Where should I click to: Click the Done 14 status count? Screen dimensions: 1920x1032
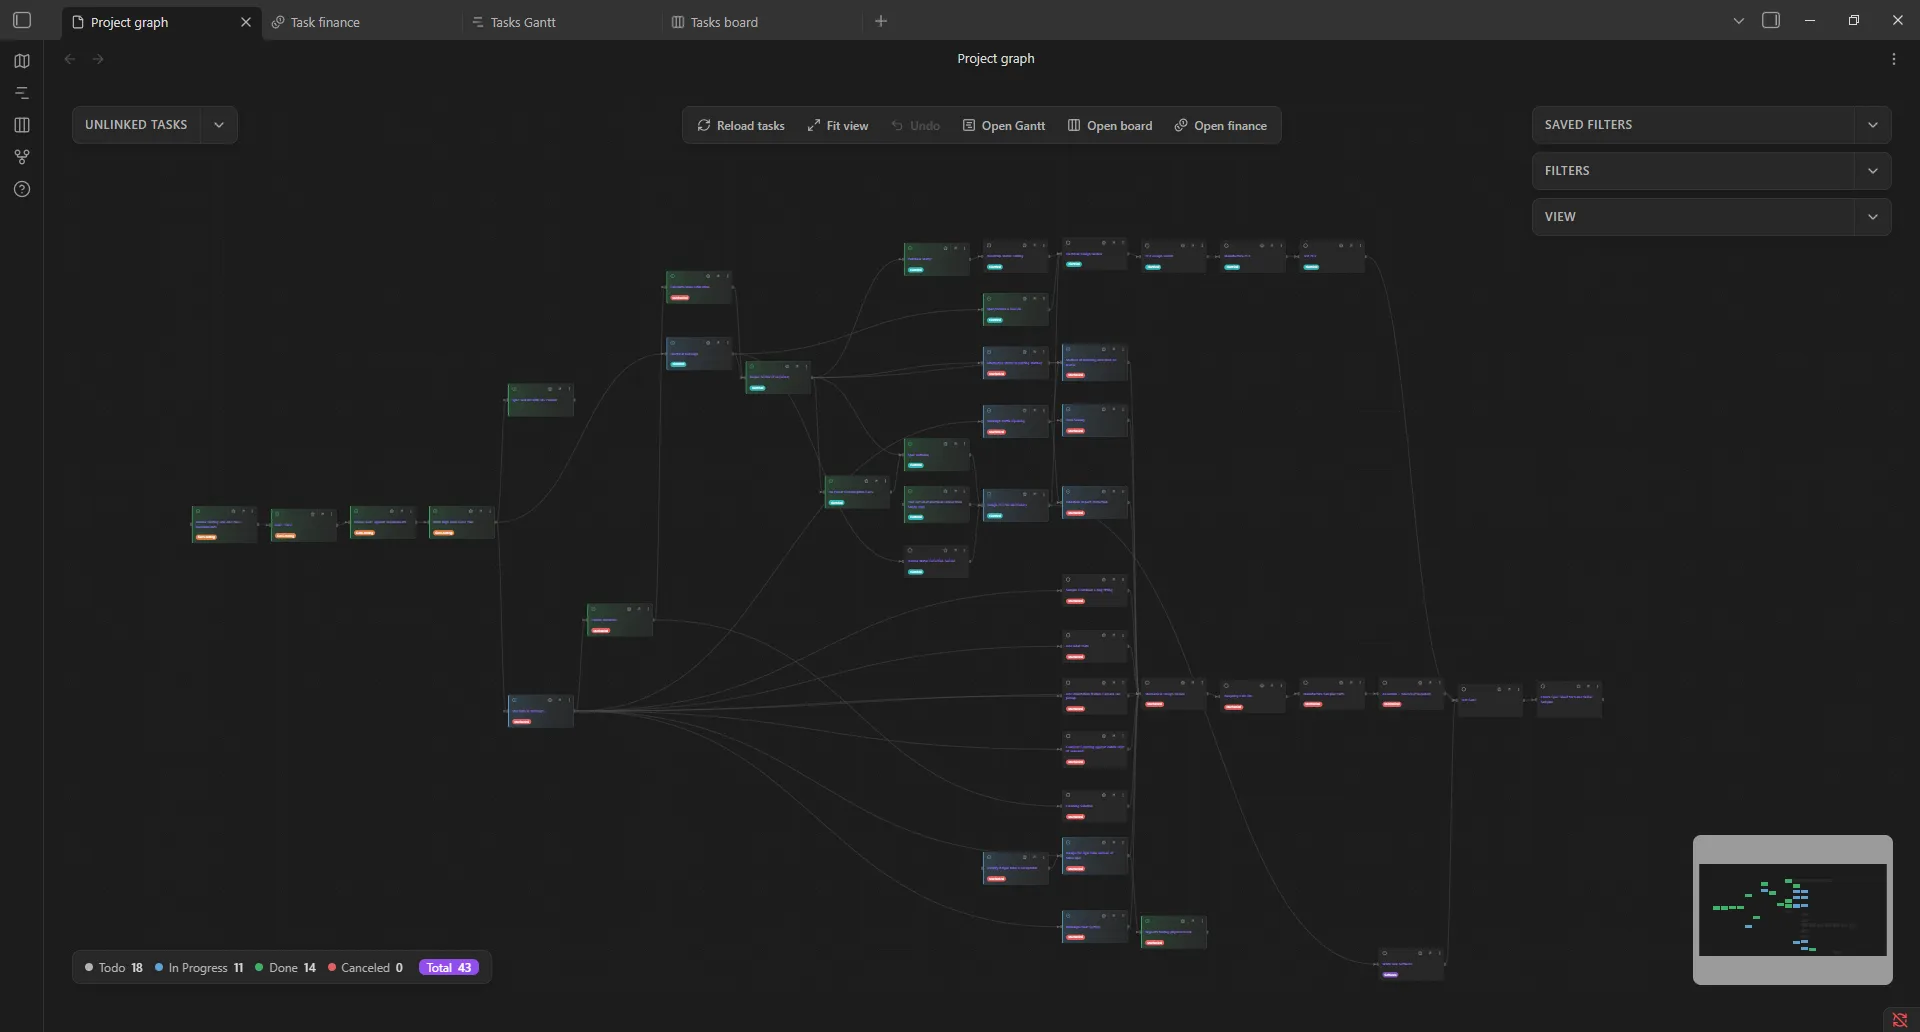tap(285, 968)
